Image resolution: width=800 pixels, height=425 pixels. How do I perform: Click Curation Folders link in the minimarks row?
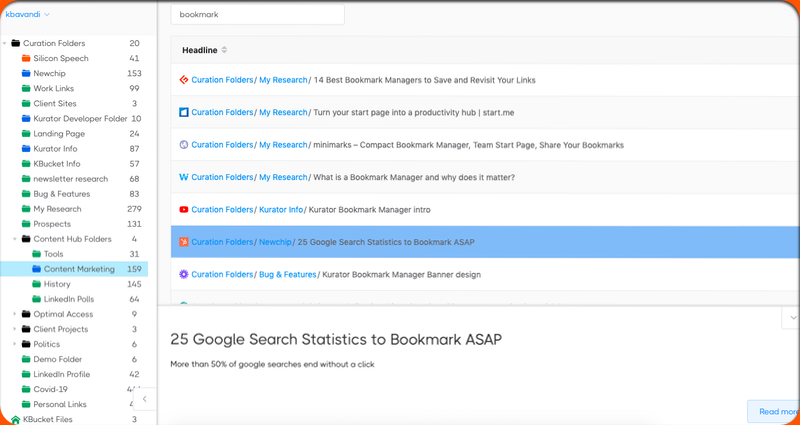pyautogui.click(x=222, y=145)
